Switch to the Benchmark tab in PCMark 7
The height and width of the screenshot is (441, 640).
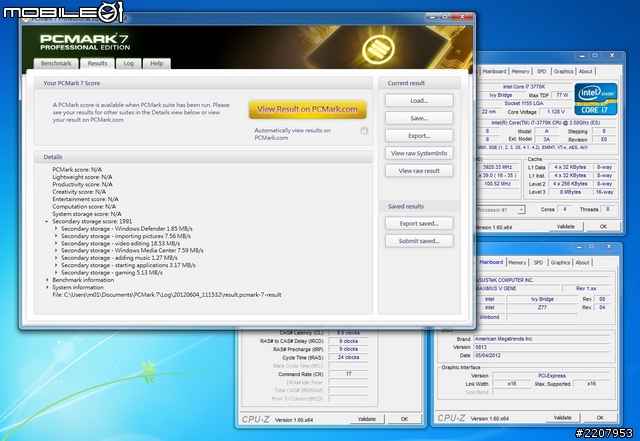56,63
